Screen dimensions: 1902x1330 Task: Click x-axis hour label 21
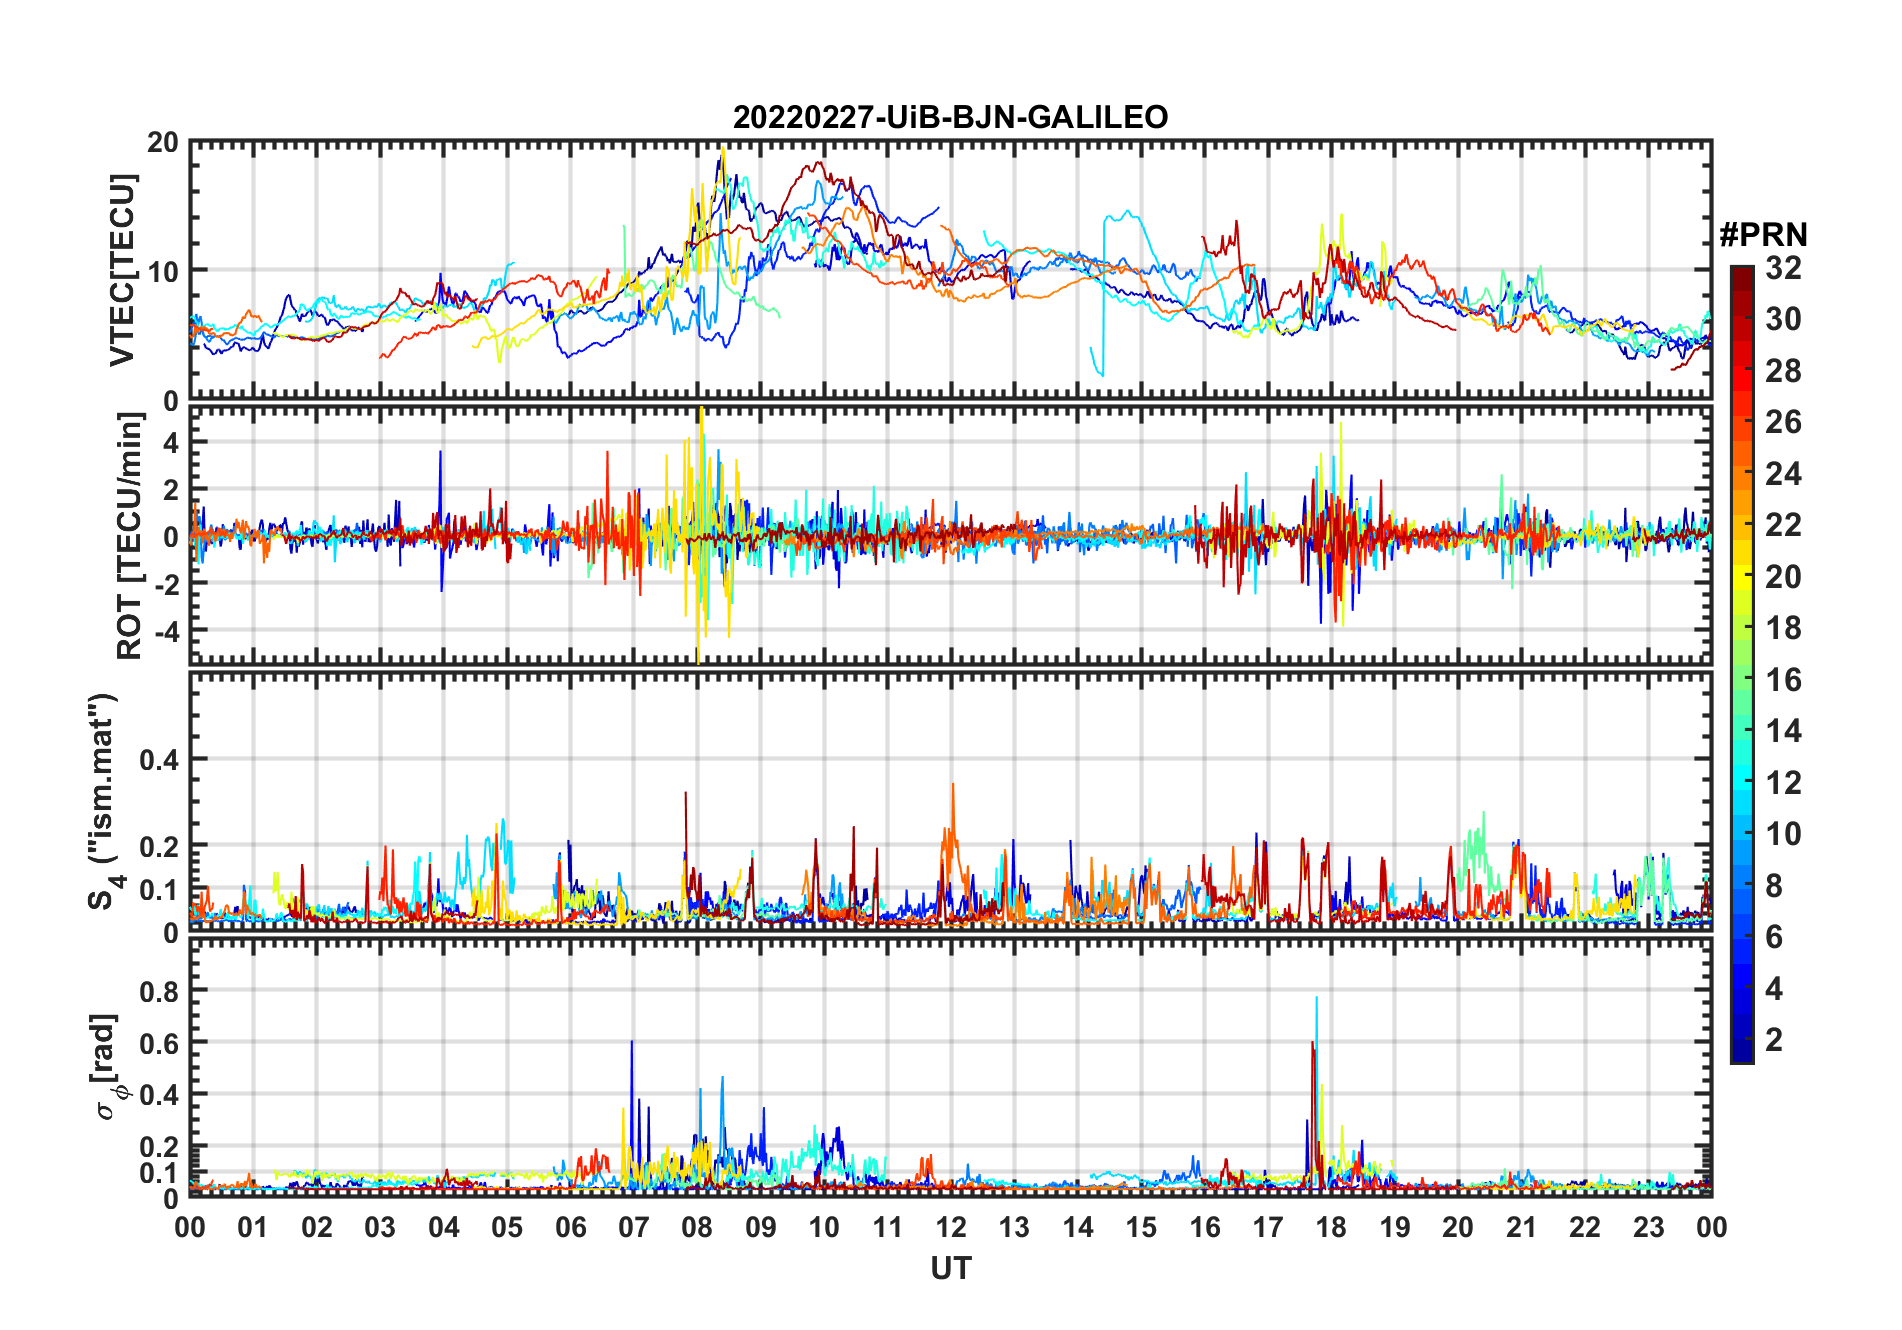[1521, 1227]
